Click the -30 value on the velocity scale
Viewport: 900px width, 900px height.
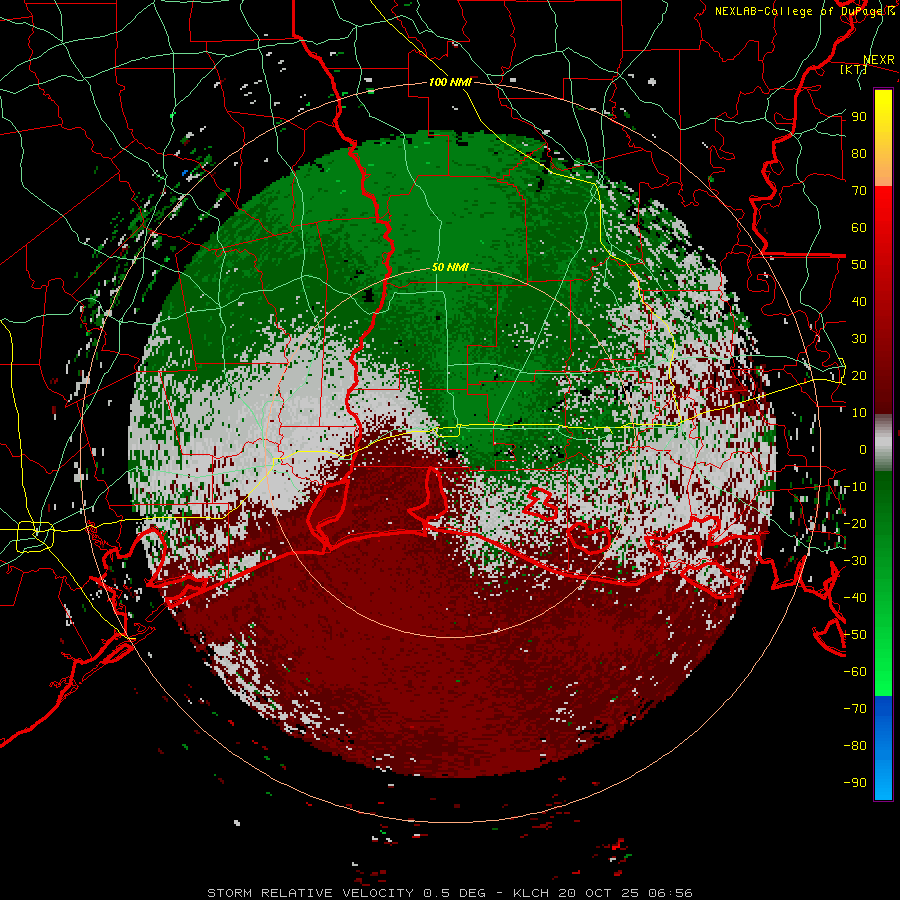[x=855, y=561]
